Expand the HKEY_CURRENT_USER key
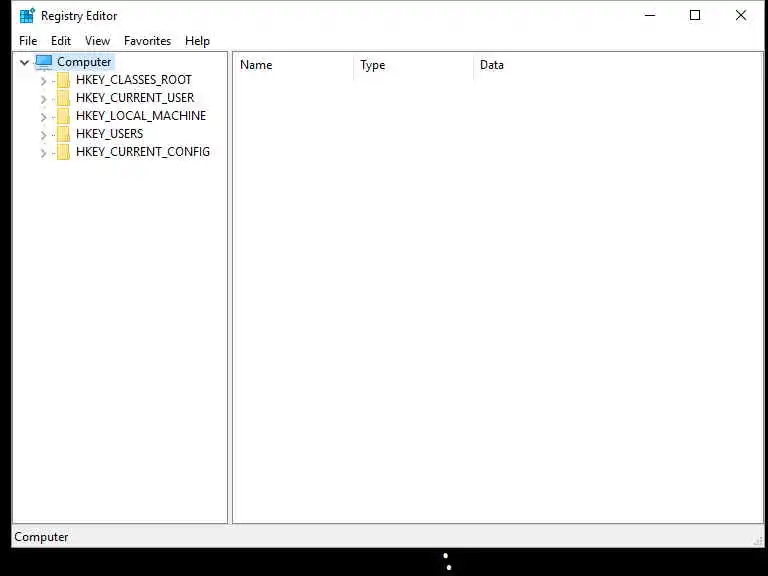Viewport: 768px width, 576px height. (x=43, y=99)
